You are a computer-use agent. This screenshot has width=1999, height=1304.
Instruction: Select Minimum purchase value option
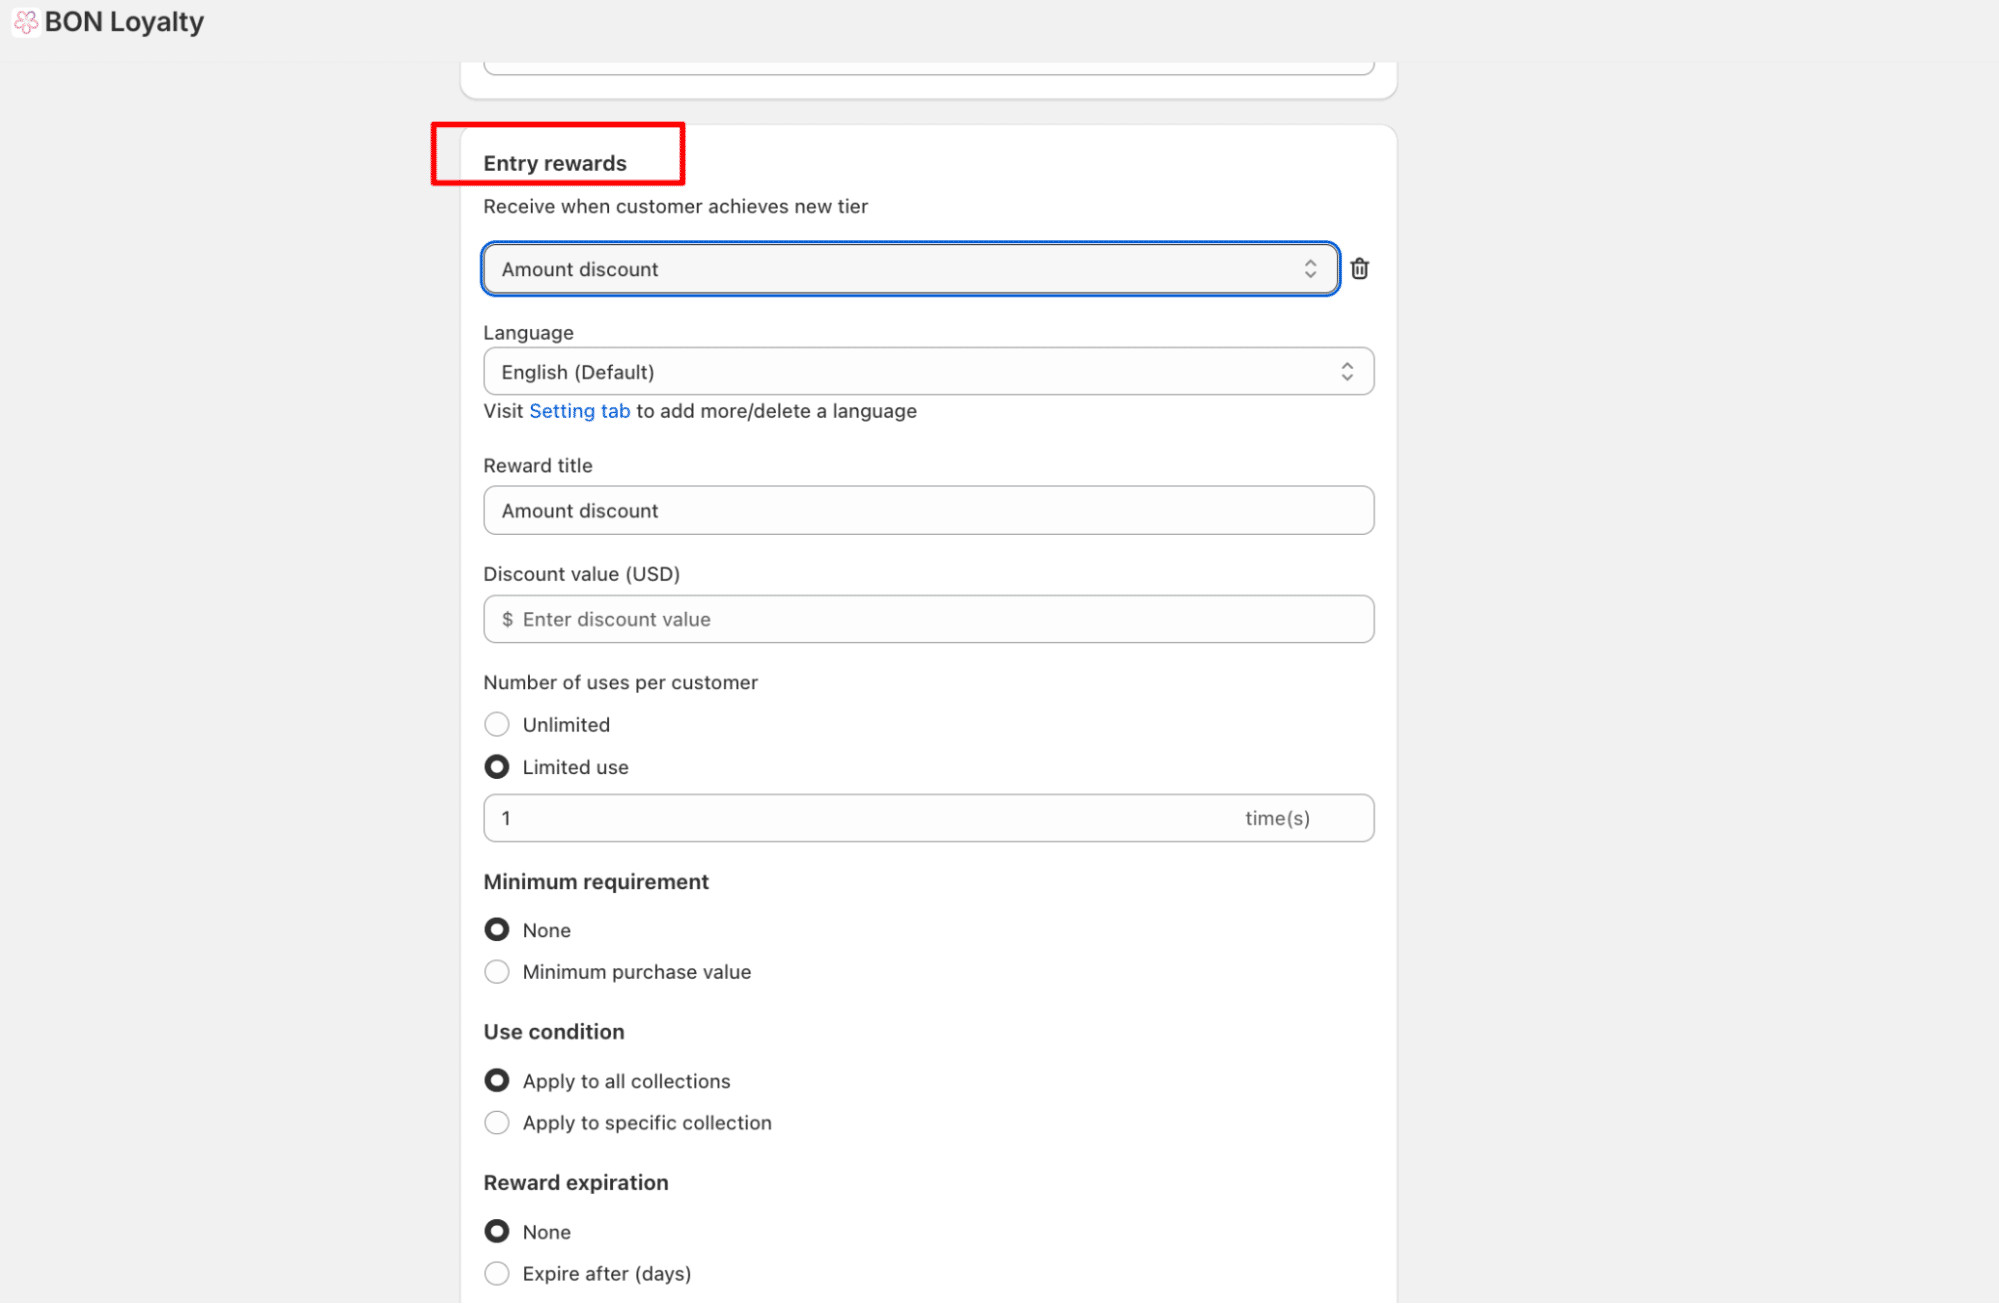(497, 972)
